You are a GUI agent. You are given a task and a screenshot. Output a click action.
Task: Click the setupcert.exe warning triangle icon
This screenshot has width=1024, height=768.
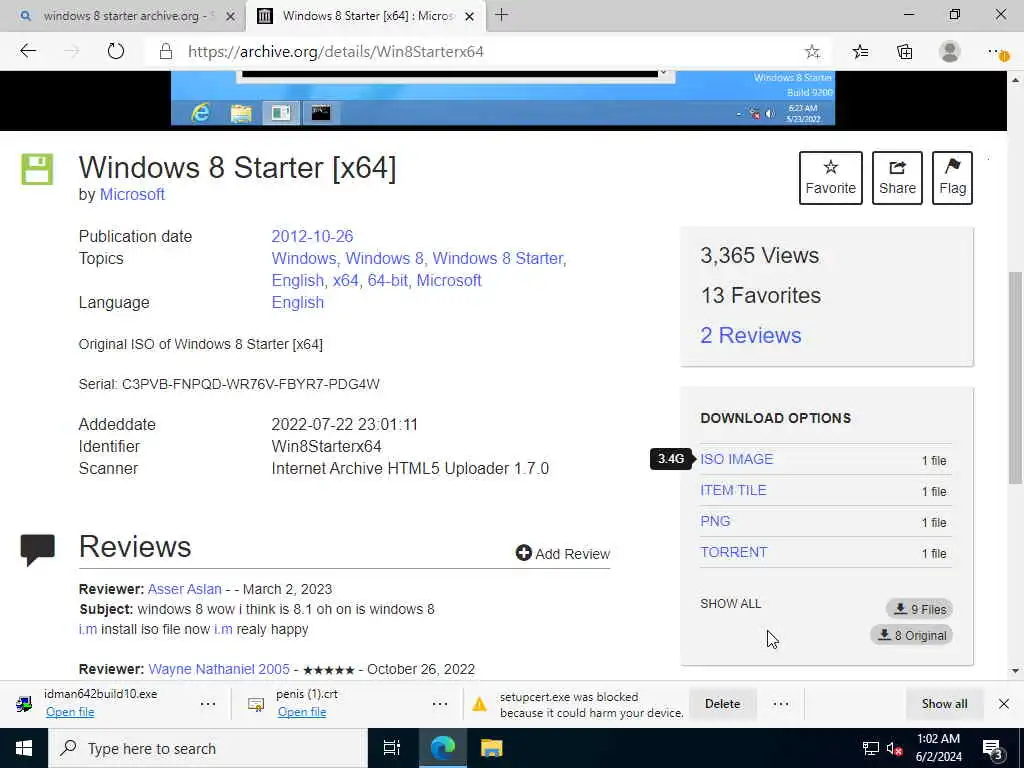coord(479,704)
